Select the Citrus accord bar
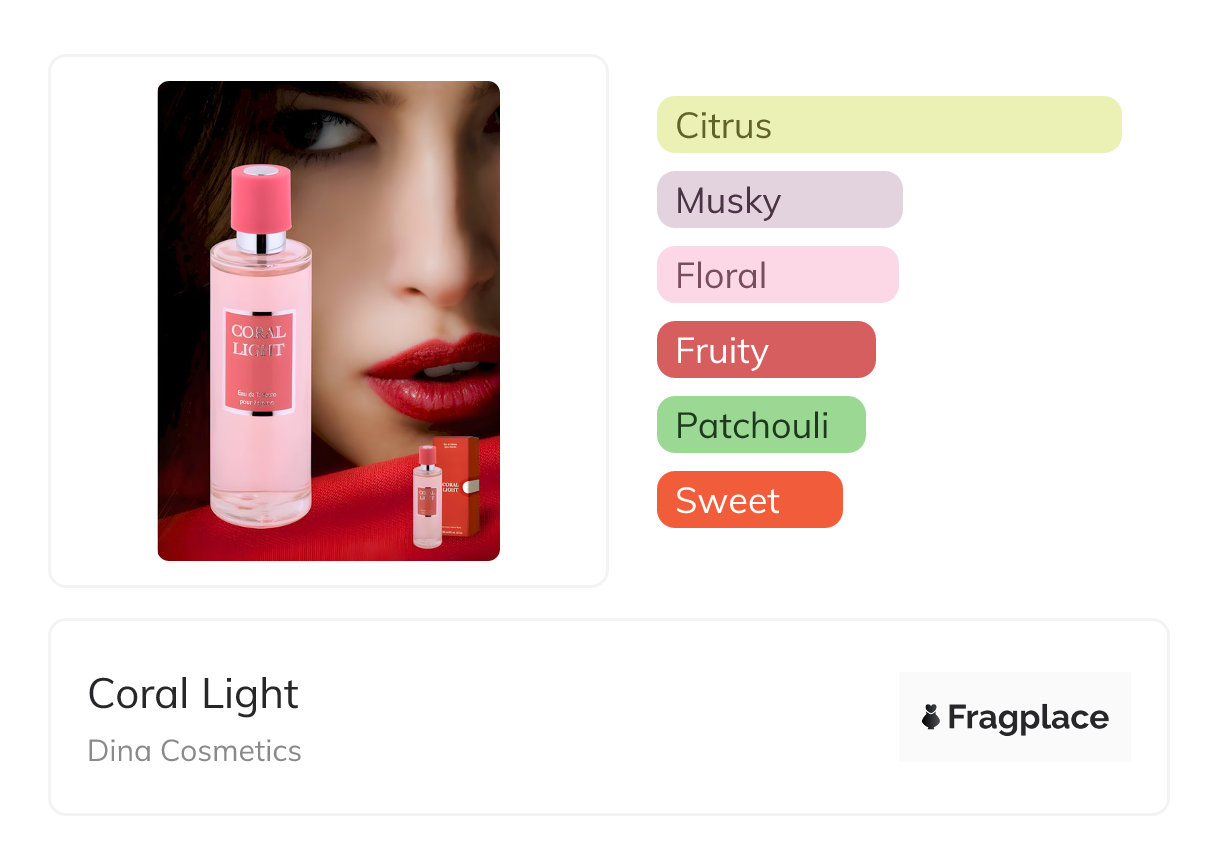1218x864 pixels. (889, 125)
